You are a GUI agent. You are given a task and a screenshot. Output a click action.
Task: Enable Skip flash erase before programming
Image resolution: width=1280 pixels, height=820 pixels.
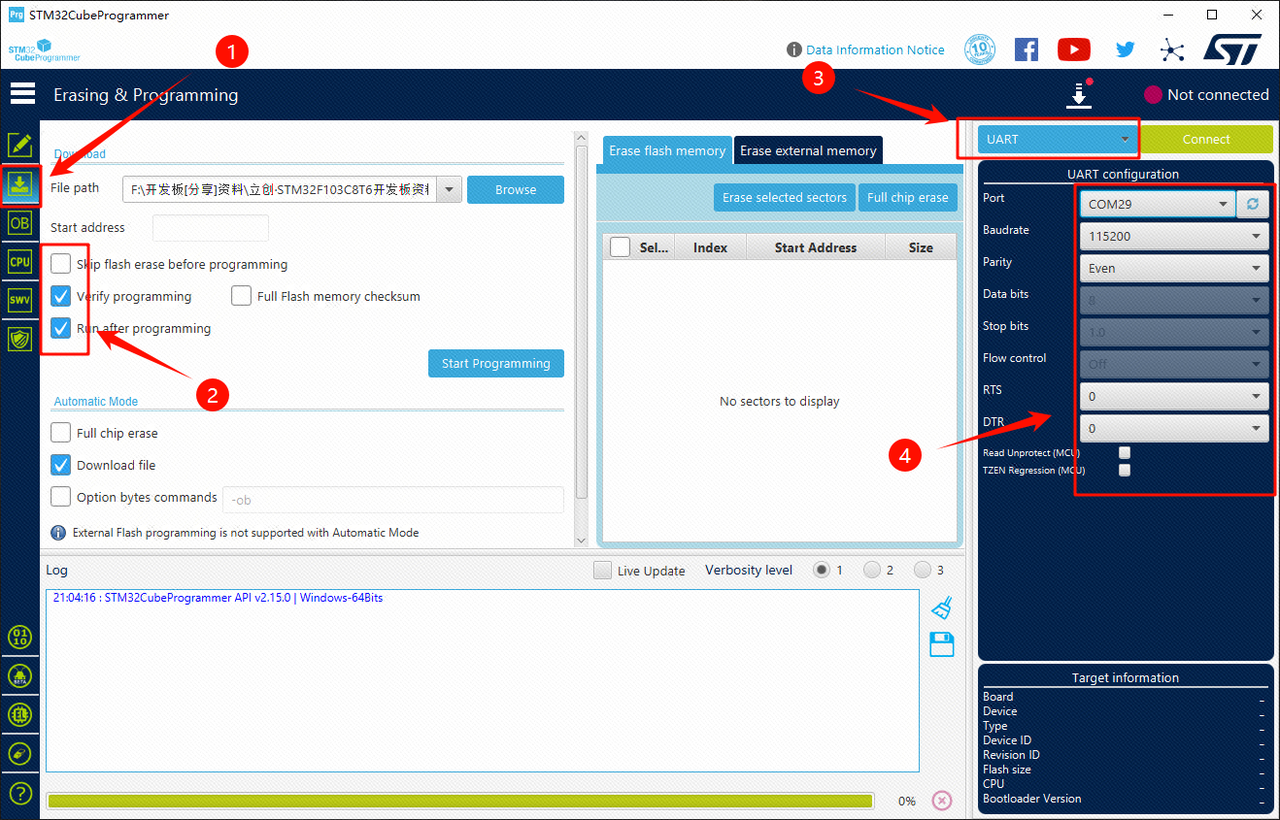coord(61,264)
